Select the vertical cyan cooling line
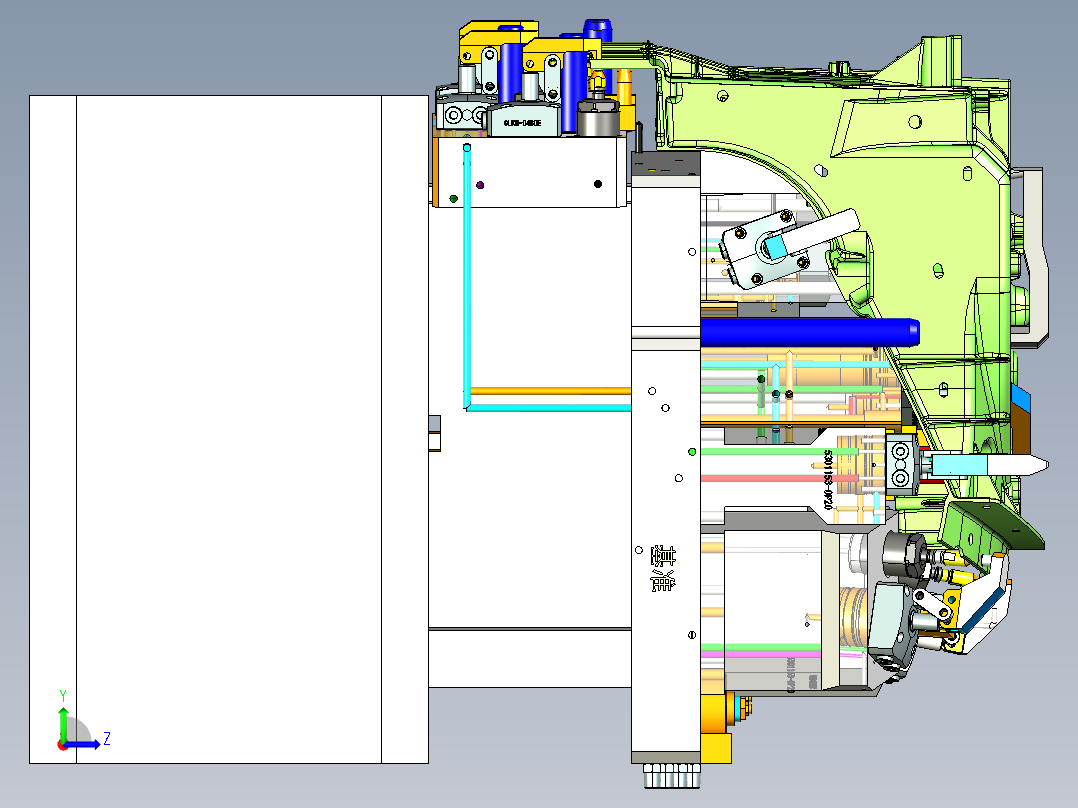 467,275
